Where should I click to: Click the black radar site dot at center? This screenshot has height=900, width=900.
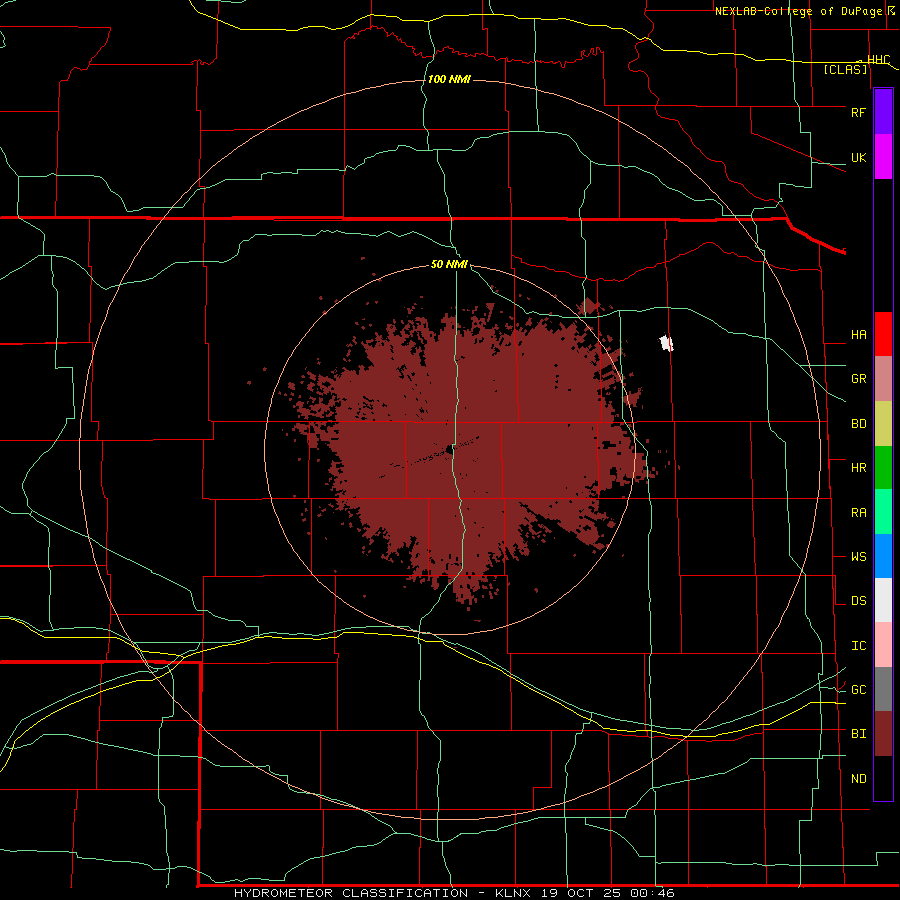pyautogui.click(x=449, y=449)
